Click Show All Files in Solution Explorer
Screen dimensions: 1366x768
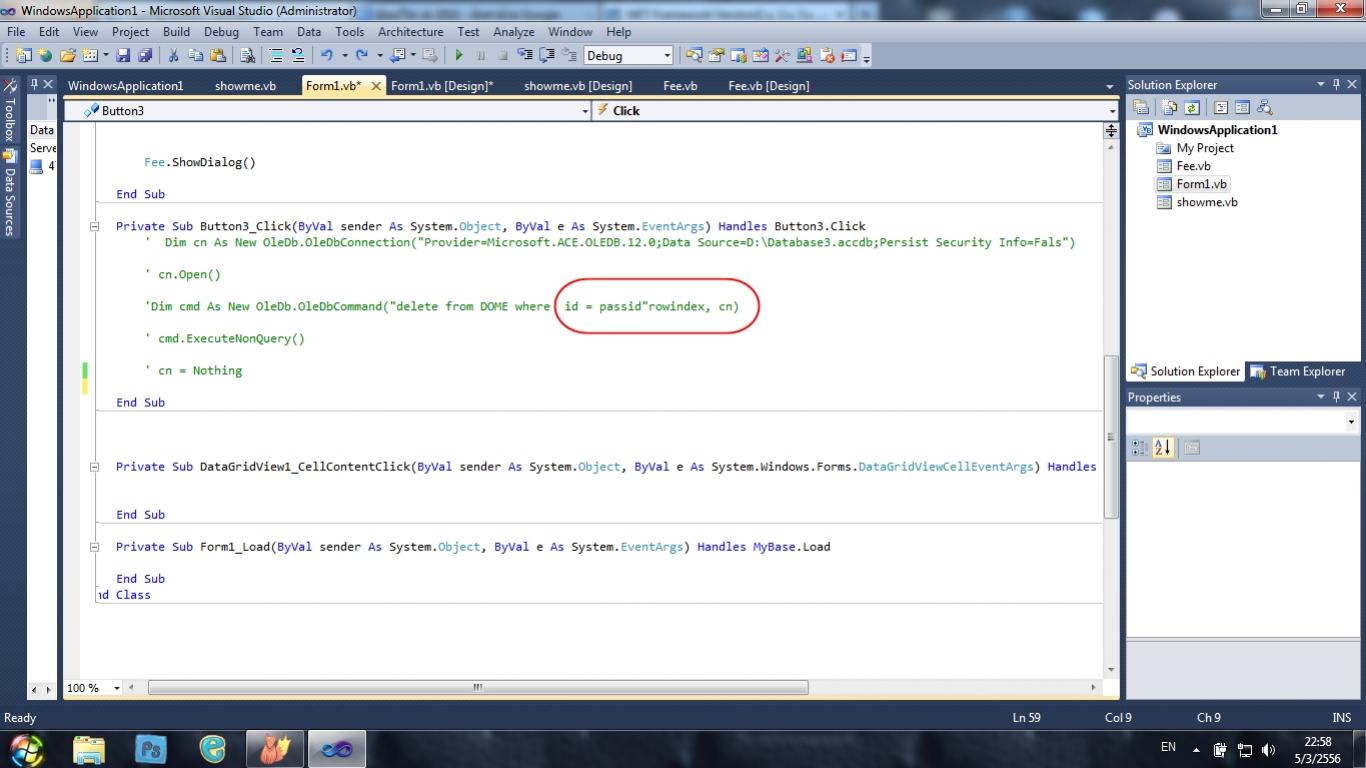click(1169, 108)
